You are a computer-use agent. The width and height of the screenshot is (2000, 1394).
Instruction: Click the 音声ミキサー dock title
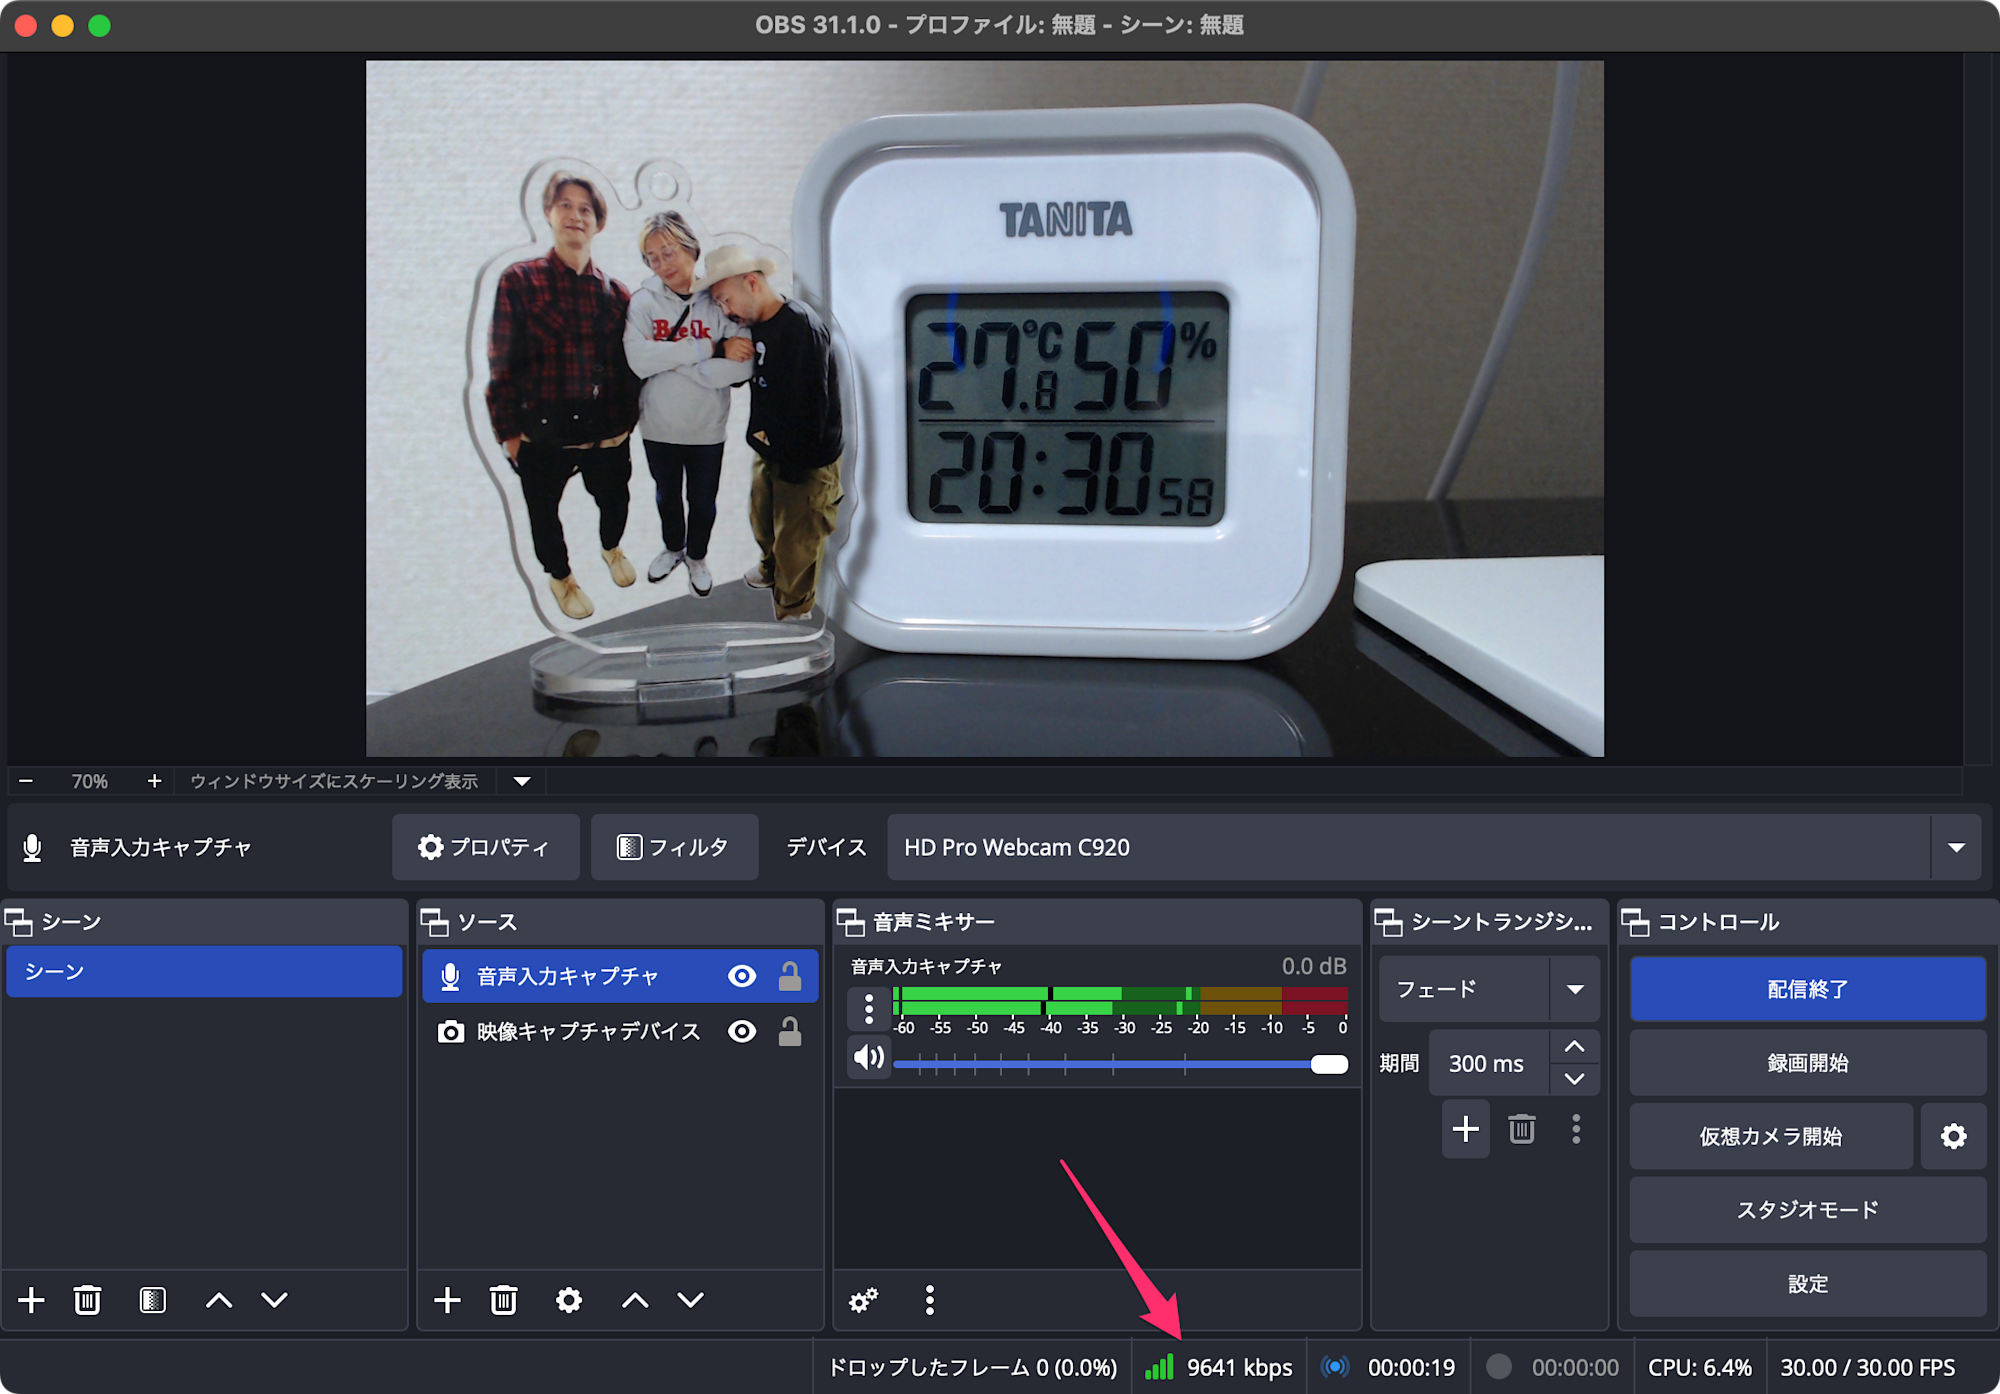pos(934,921)
